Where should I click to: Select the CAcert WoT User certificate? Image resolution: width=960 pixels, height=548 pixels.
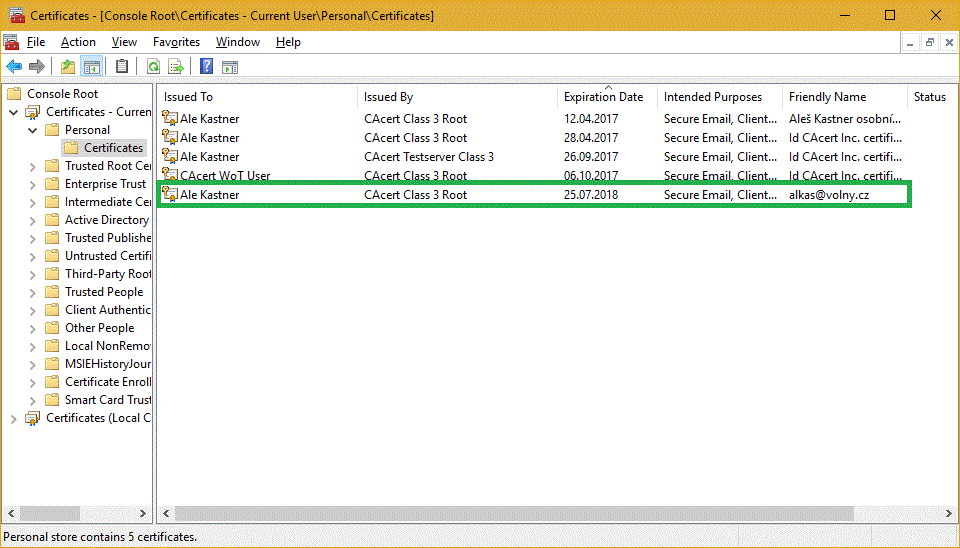(x=224, y=176)
